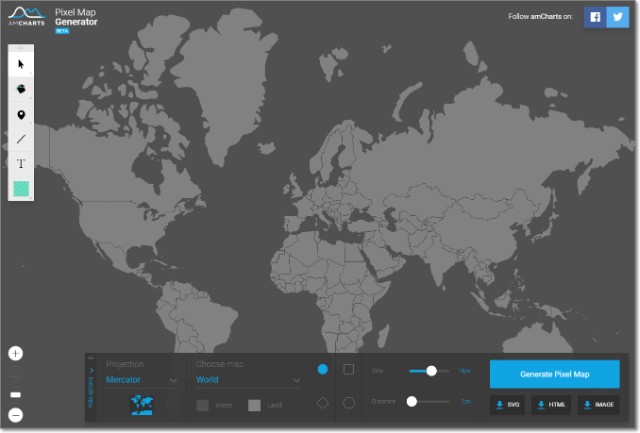Open the Mercator projection dropdown
Viewport: 640px width, 433px height.
[x=142, y=380]
